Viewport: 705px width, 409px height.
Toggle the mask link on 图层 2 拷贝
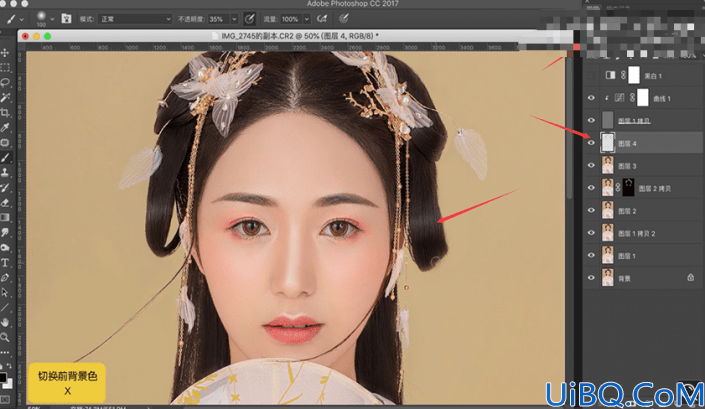[618, 188]
